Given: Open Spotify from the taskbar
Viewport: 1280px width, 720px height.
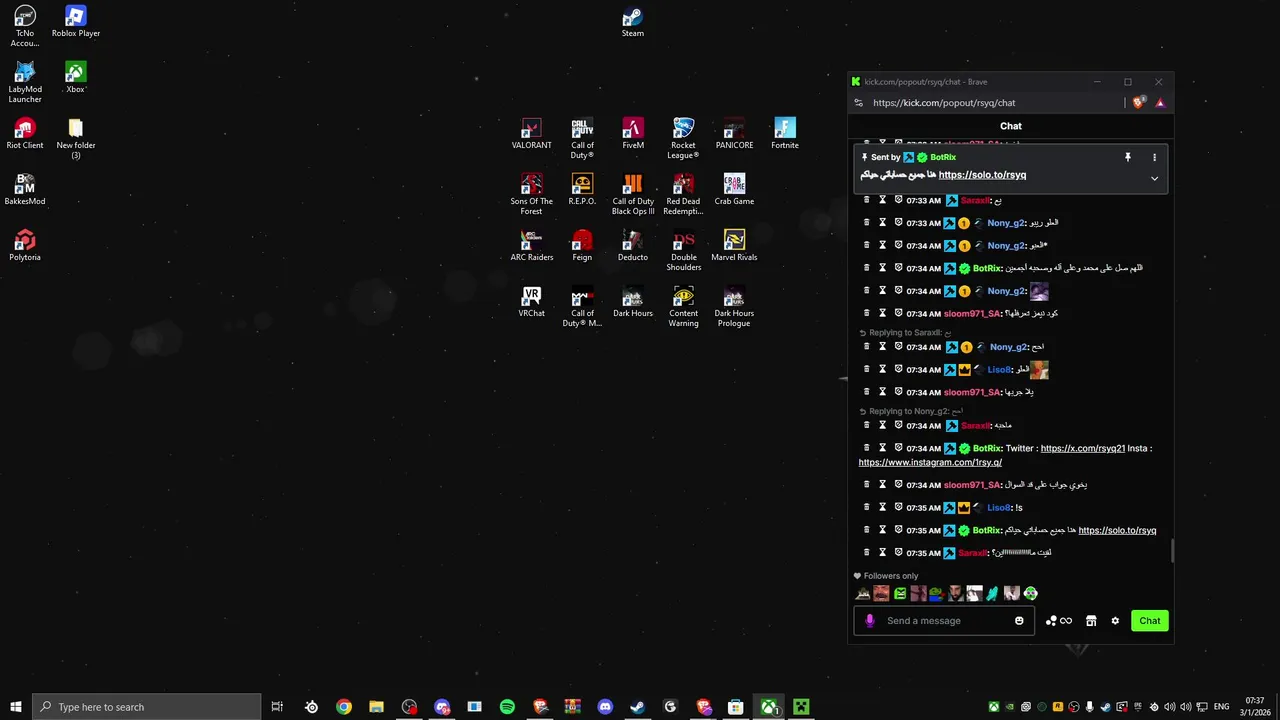Looking at the screenshot, I should [507, 707].
